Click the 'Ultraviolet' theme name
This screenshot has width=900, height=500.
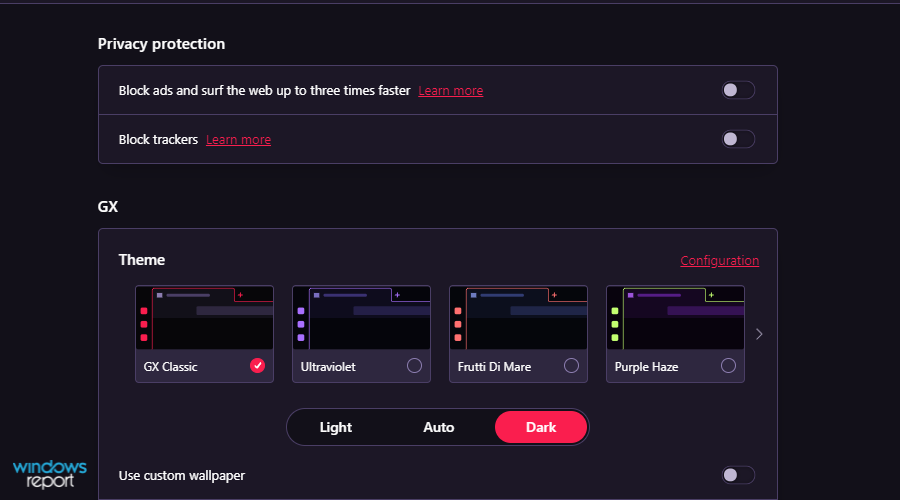pos(328,367)
